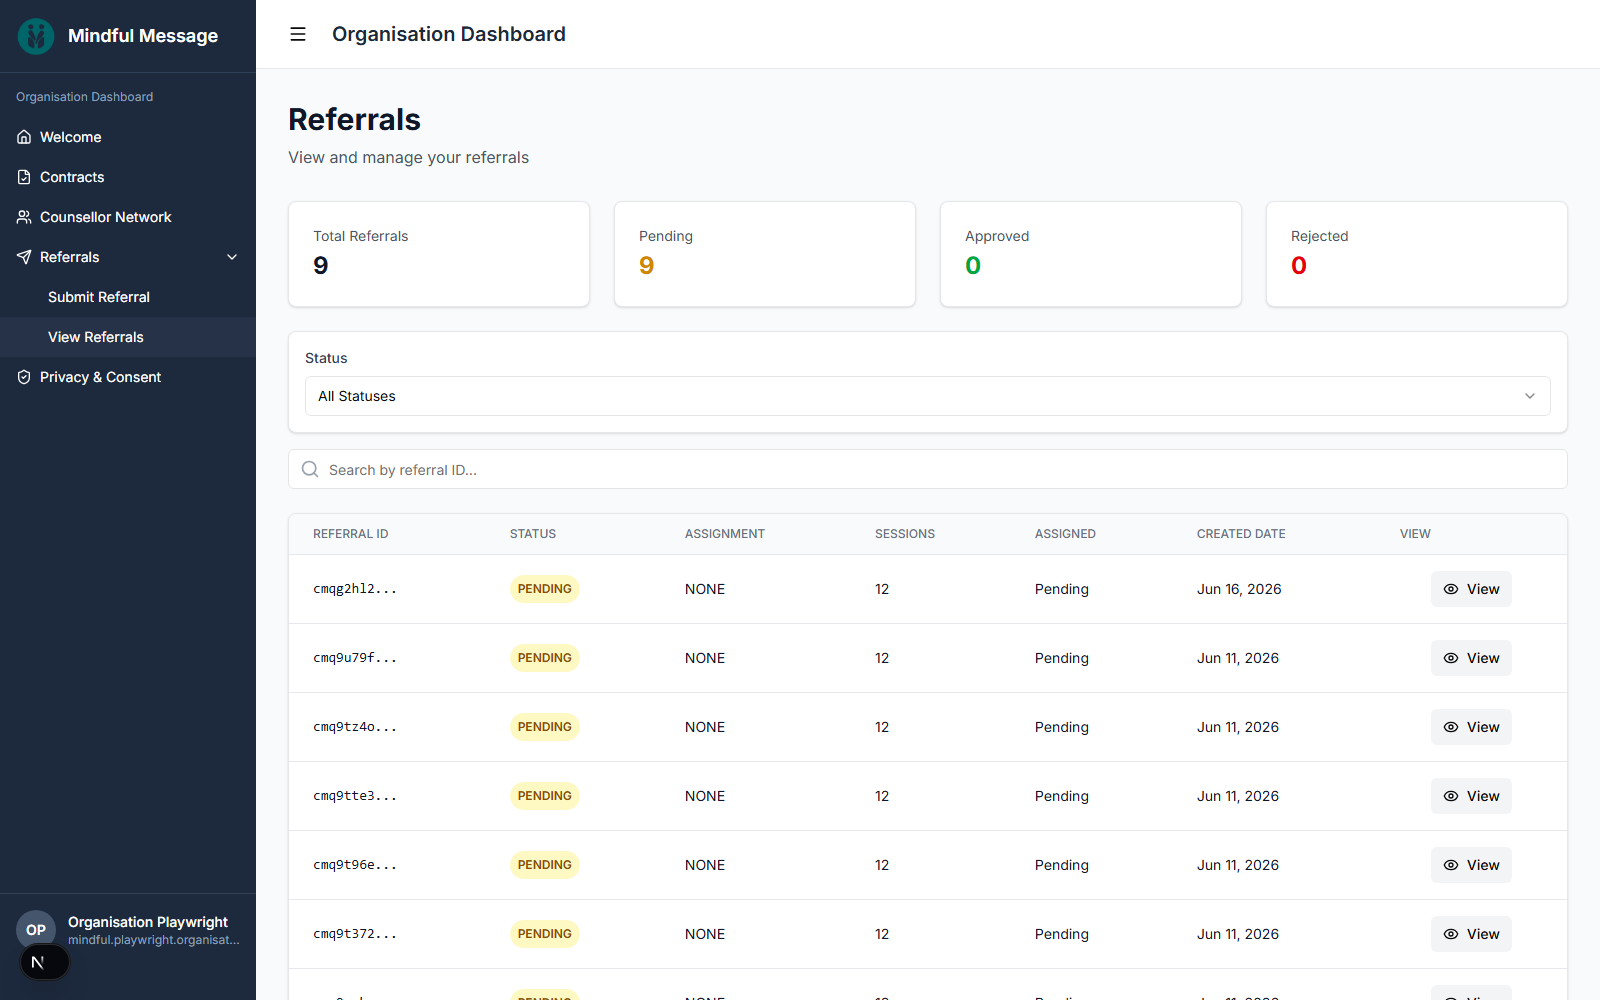View referral cmq9u79f
This screenshot has height=1000, width=1600.
coord(1471,658)
